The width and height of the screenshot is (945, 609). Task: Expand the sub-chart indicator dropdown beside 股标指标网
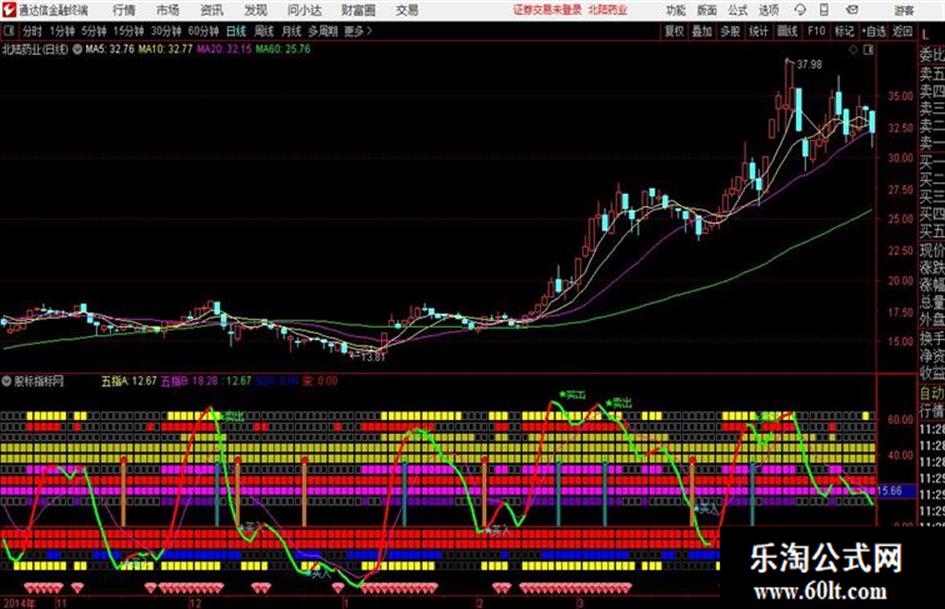click(7, 381)
